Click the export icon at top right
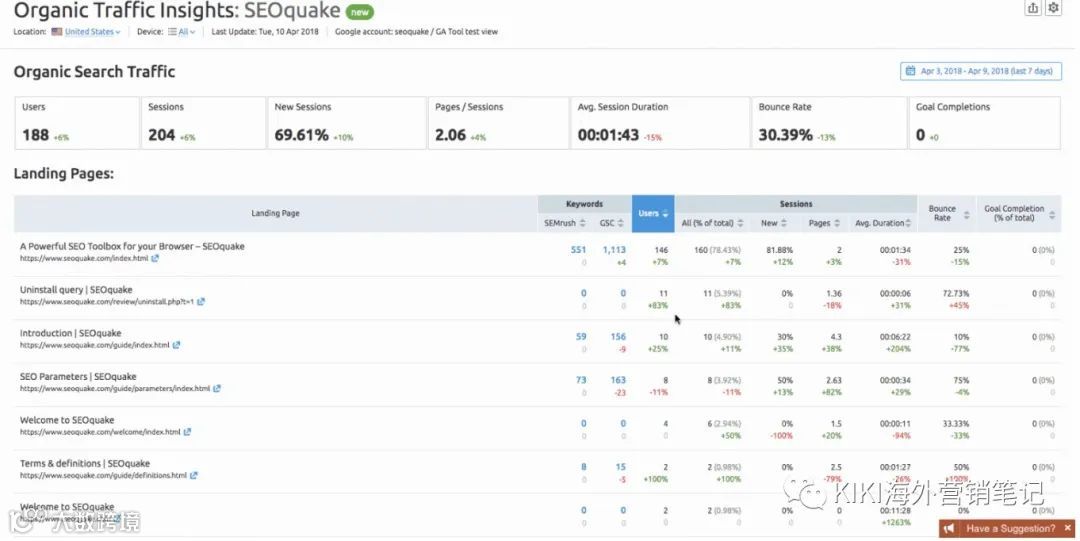Viewport: 1080px width, 541px height. point(1032,8)
